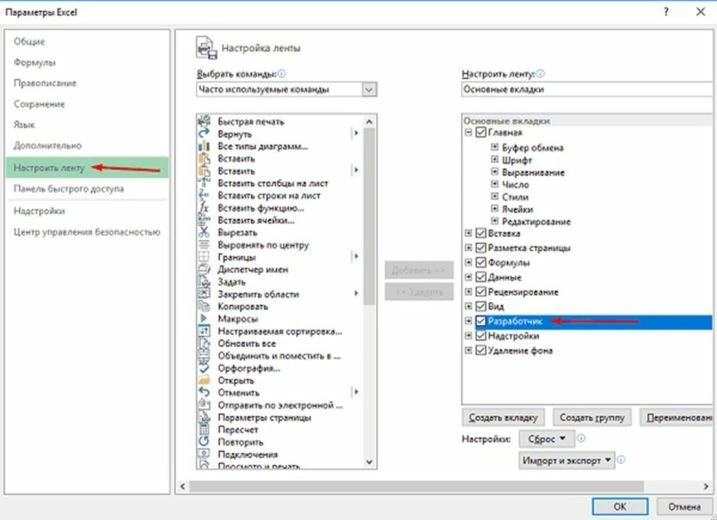Toggle the Формулы tab checkbox

481,263
